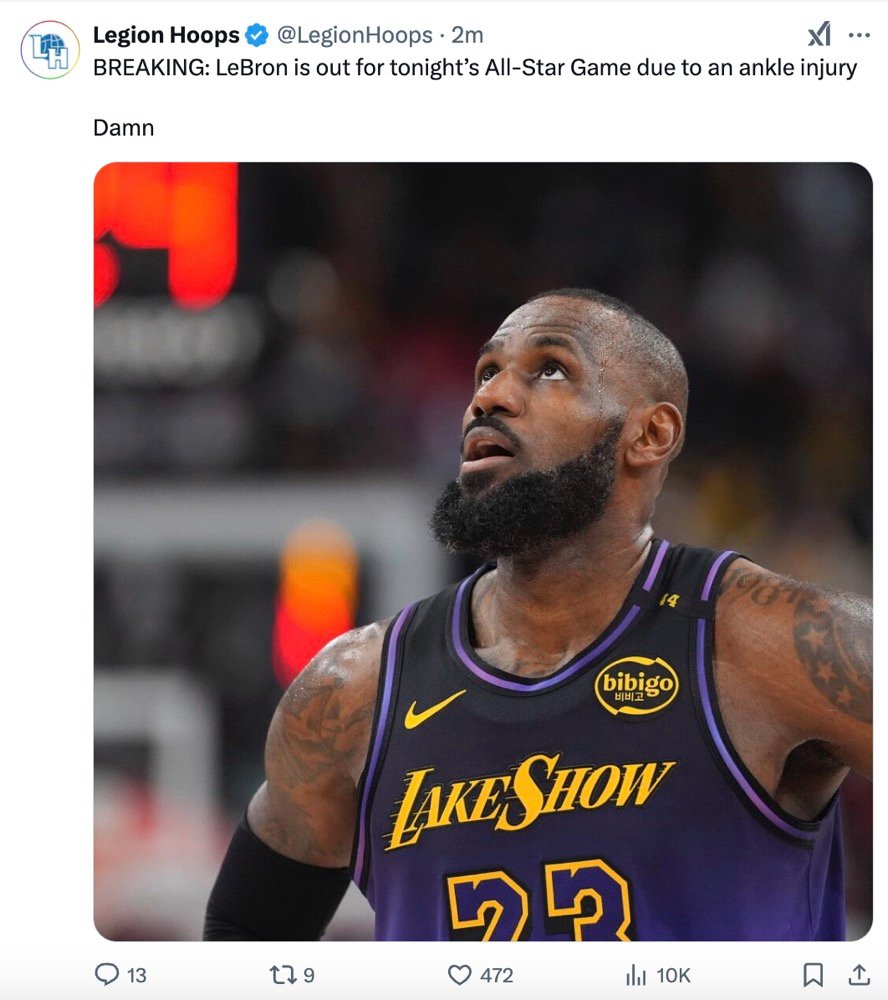Click the reply speech bubble icon
Screen dimensions: 888x1000
pos(106,974)
